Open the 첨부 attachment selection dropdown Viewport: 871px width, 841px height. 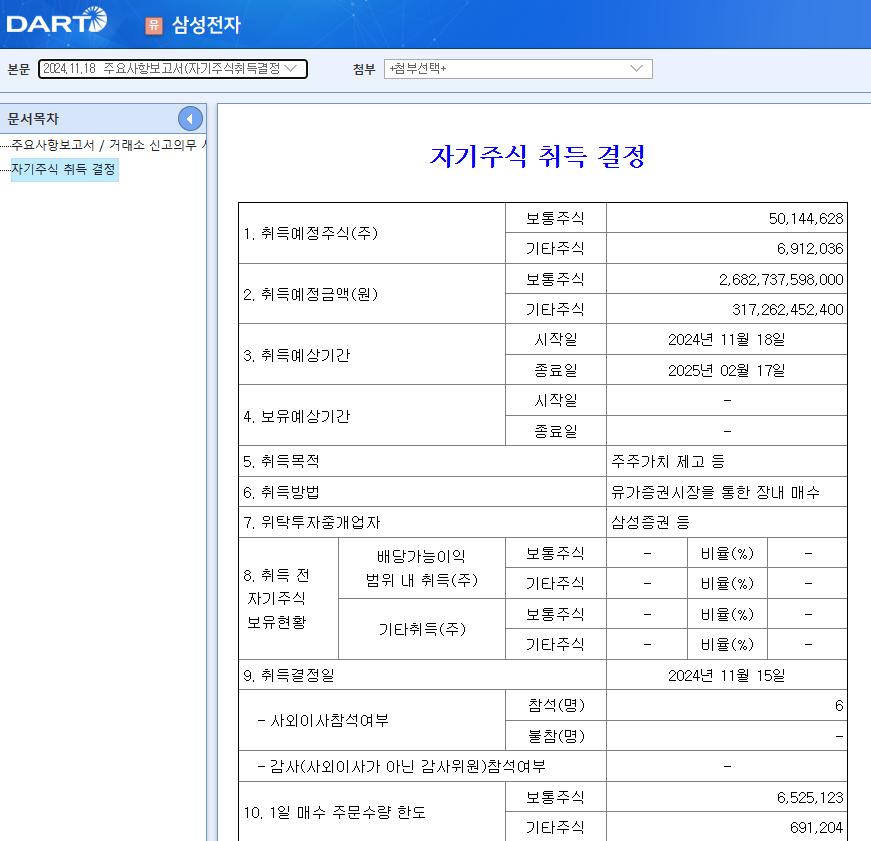point(518,69)
